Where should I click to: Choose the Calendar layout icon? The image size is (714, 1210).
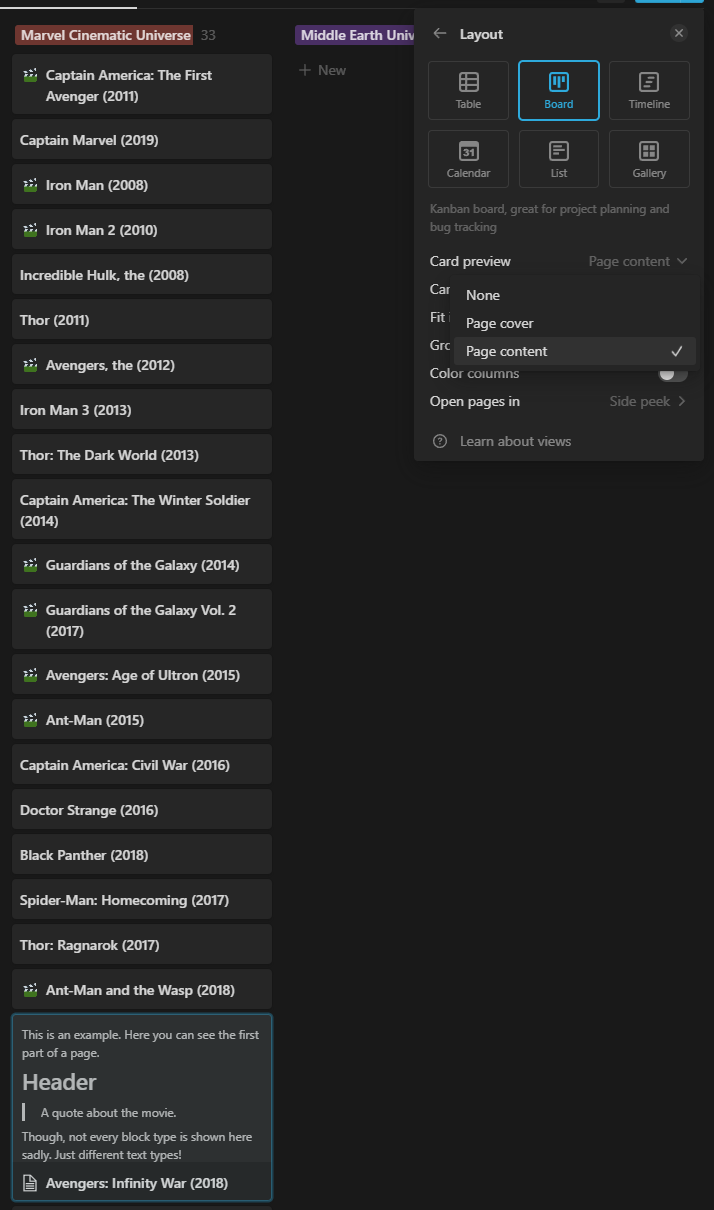(468, 151)
